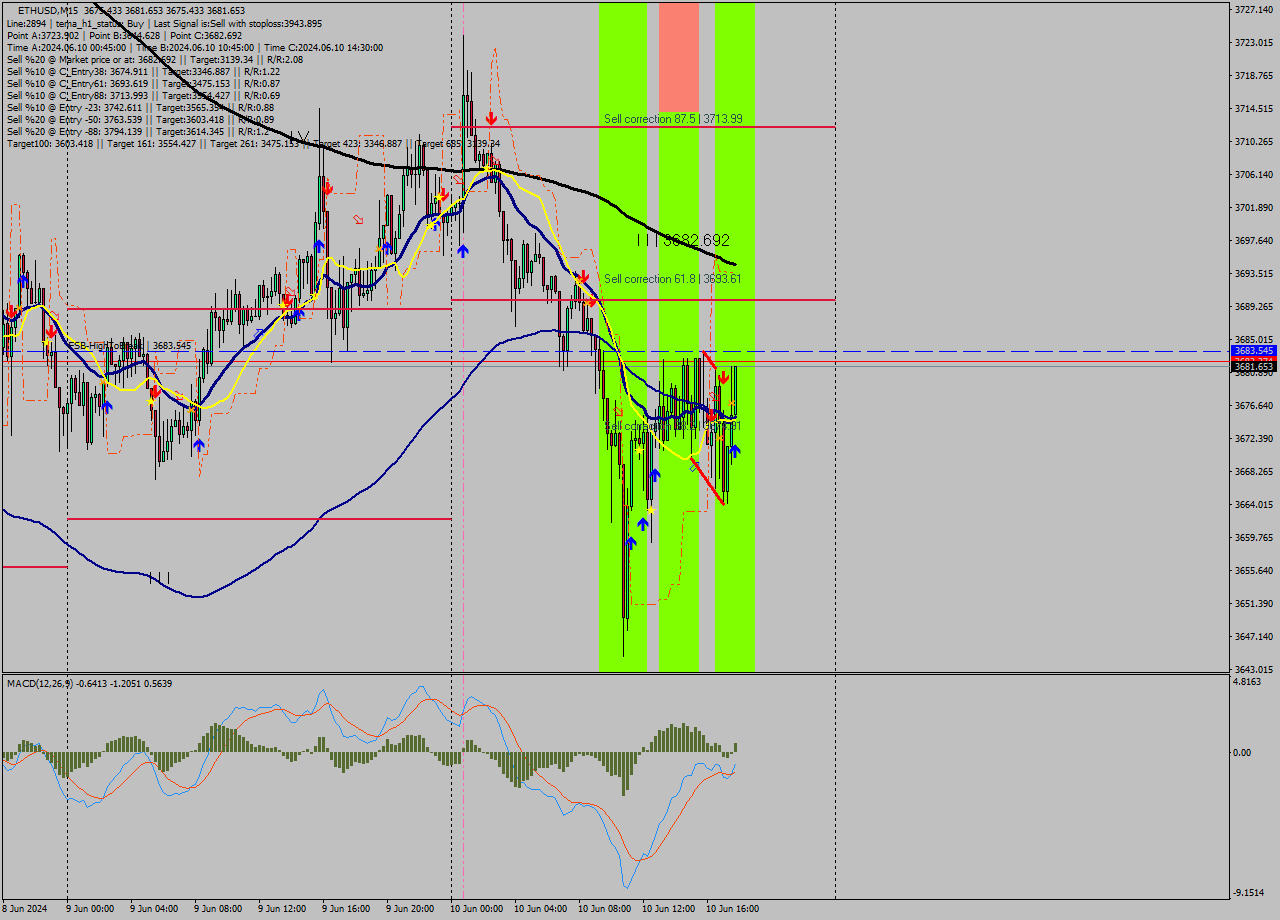The width and height of the screenshot is (1280, 920).
Task: Click the blue price tag 3683.545 on axis
Action: [1253, 351]
